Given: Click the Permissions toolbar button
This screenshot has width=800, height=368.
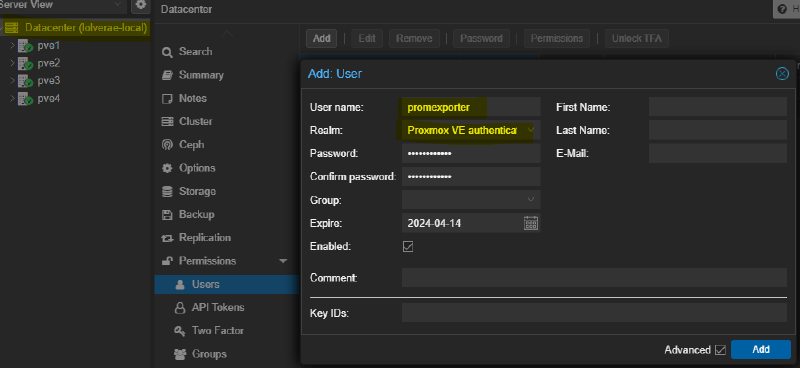Looking at the screenshot, I should tap(557, 38).
